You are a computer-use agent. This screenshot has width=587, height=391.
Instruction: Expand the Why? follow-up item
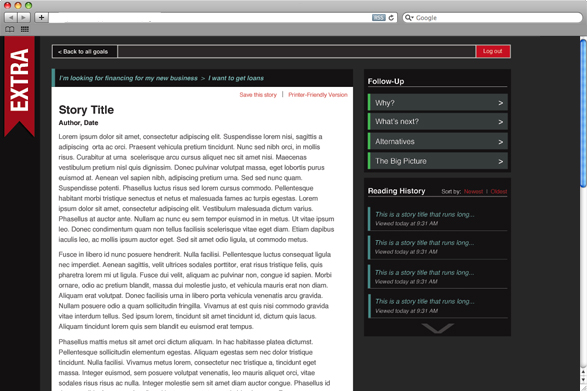pyautogui.click(x=438, y=103)
